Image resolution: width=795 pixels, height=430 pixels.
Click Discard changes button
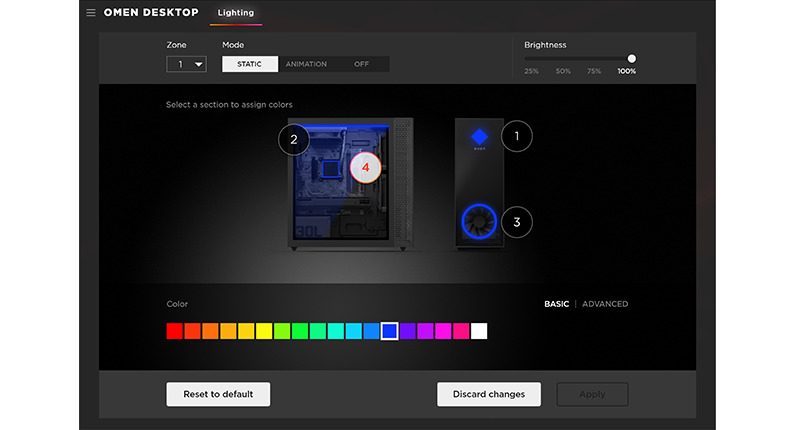click(x=488, y=394)
